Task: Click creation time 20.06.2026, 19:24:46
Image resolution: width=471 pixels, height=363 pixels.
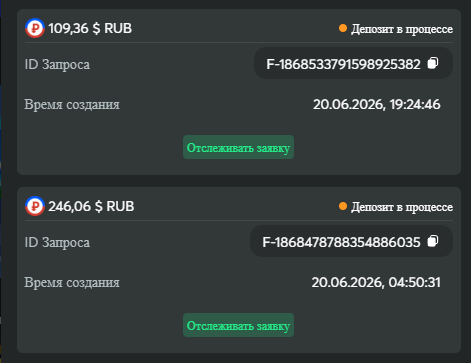Action: click(377, 105)
